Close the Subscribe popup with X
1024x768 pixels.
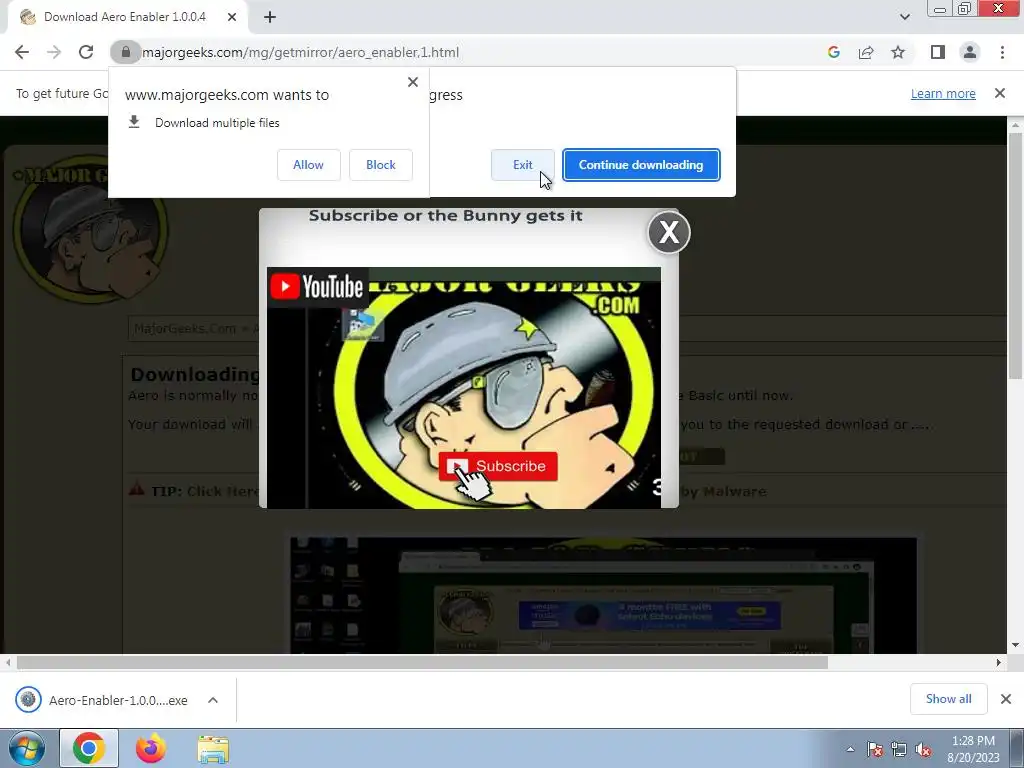coord(669,232)
